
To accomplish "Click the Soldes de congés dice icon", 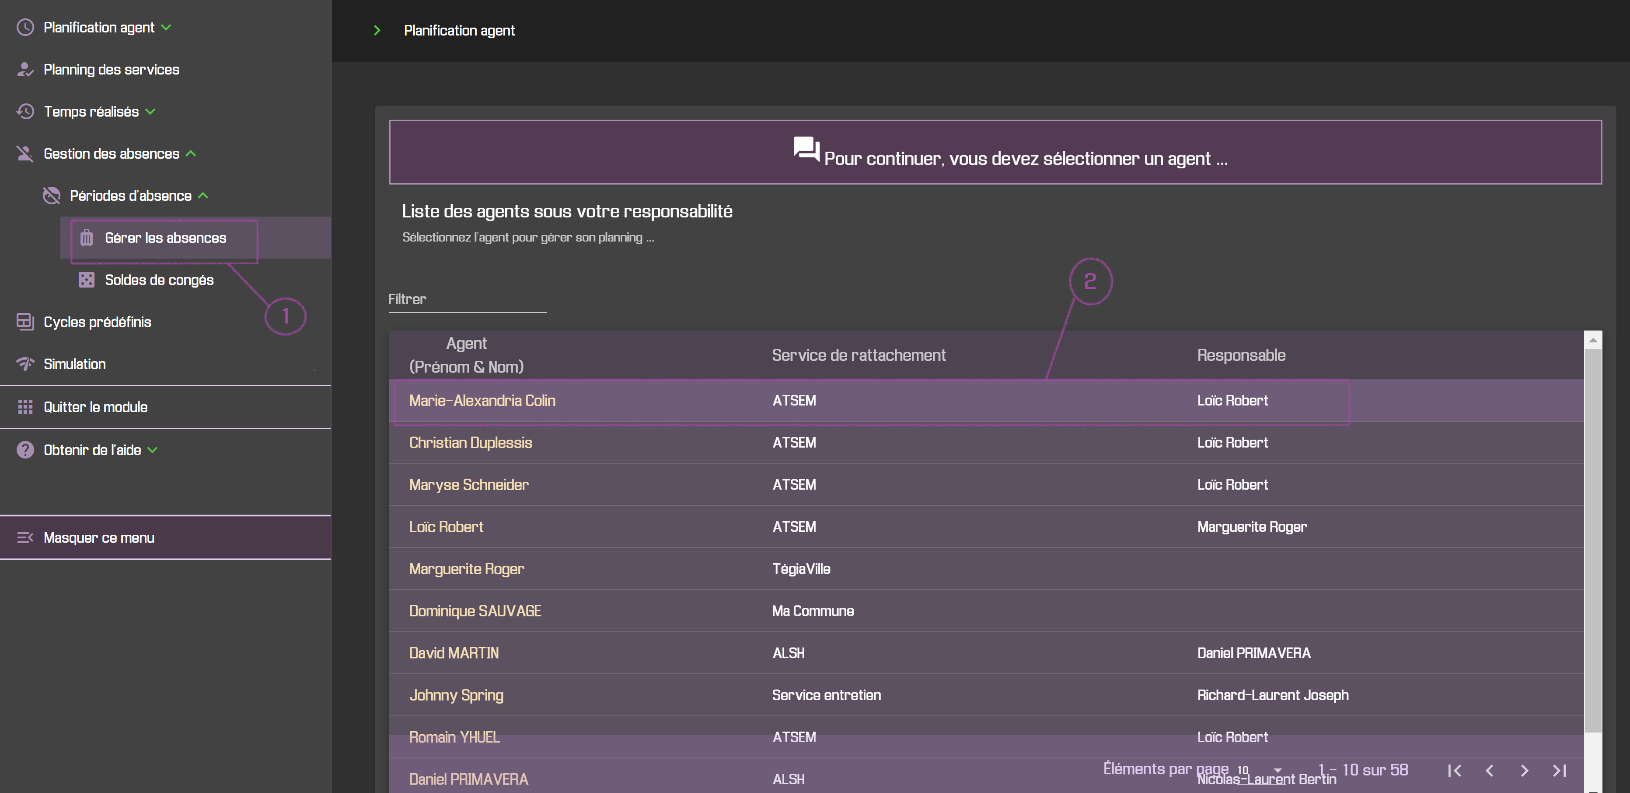I will pos(87,280).
